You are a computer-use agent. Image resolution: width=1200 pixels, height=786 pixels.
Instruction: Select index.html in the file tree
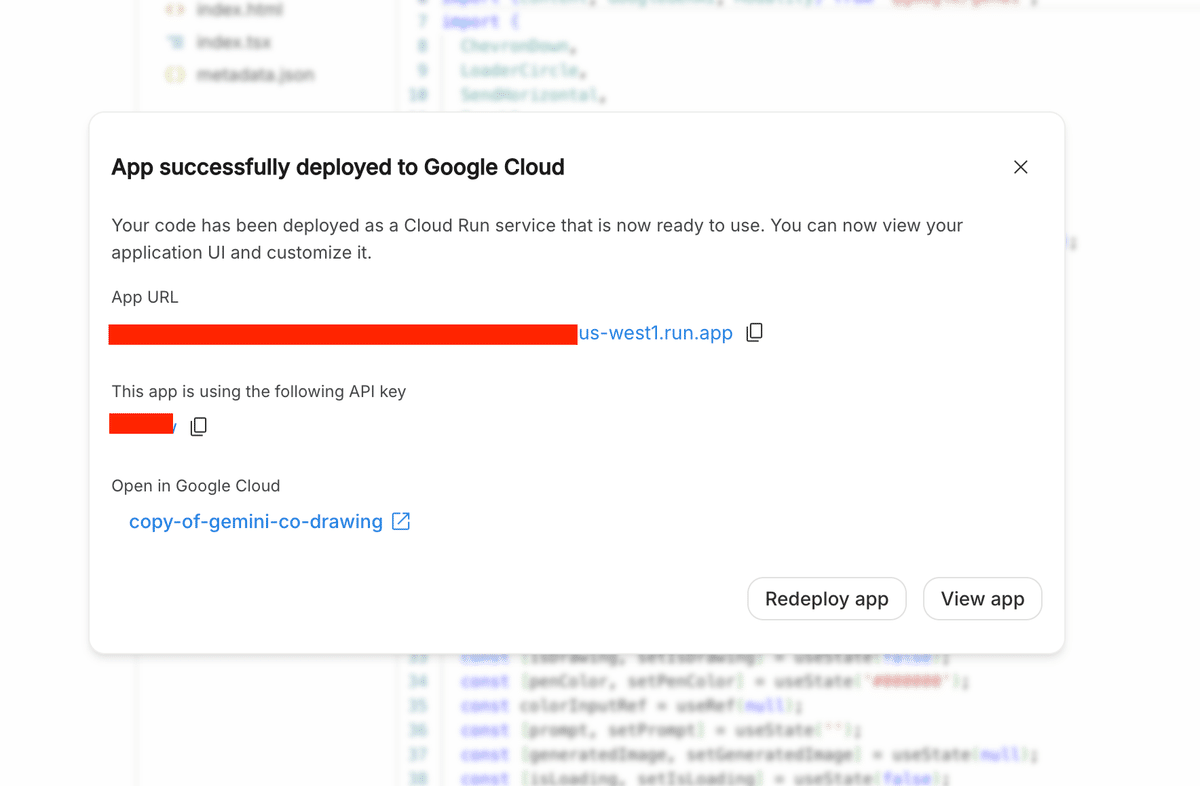[x=240, y=10]
